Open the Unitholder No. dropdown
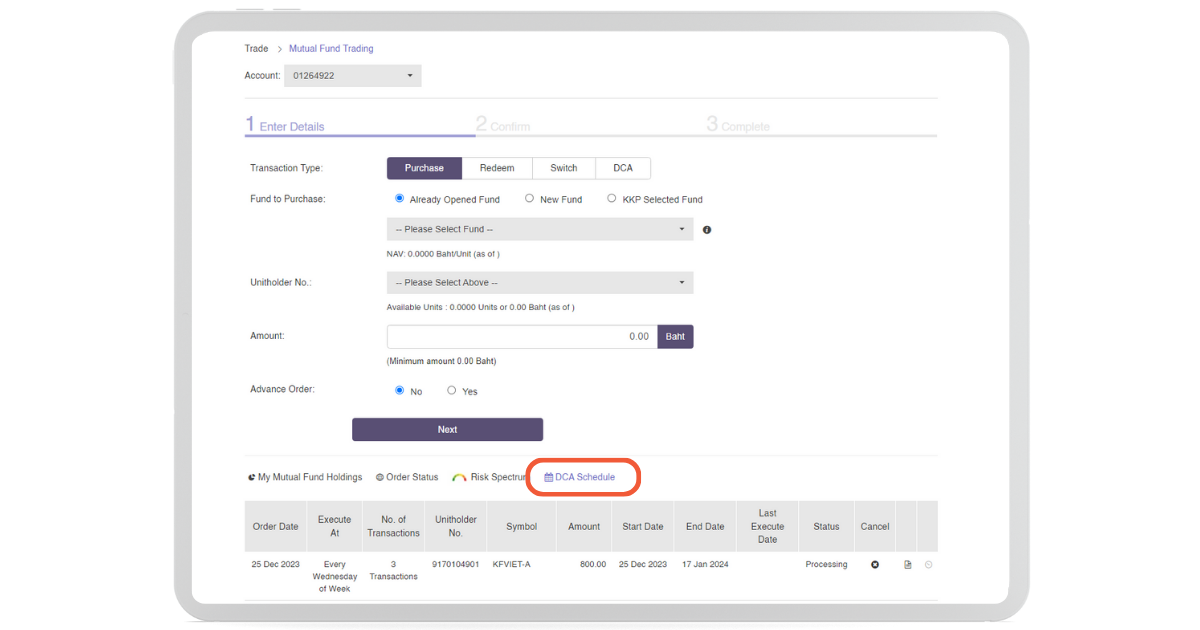 click(x=540, y=283)
